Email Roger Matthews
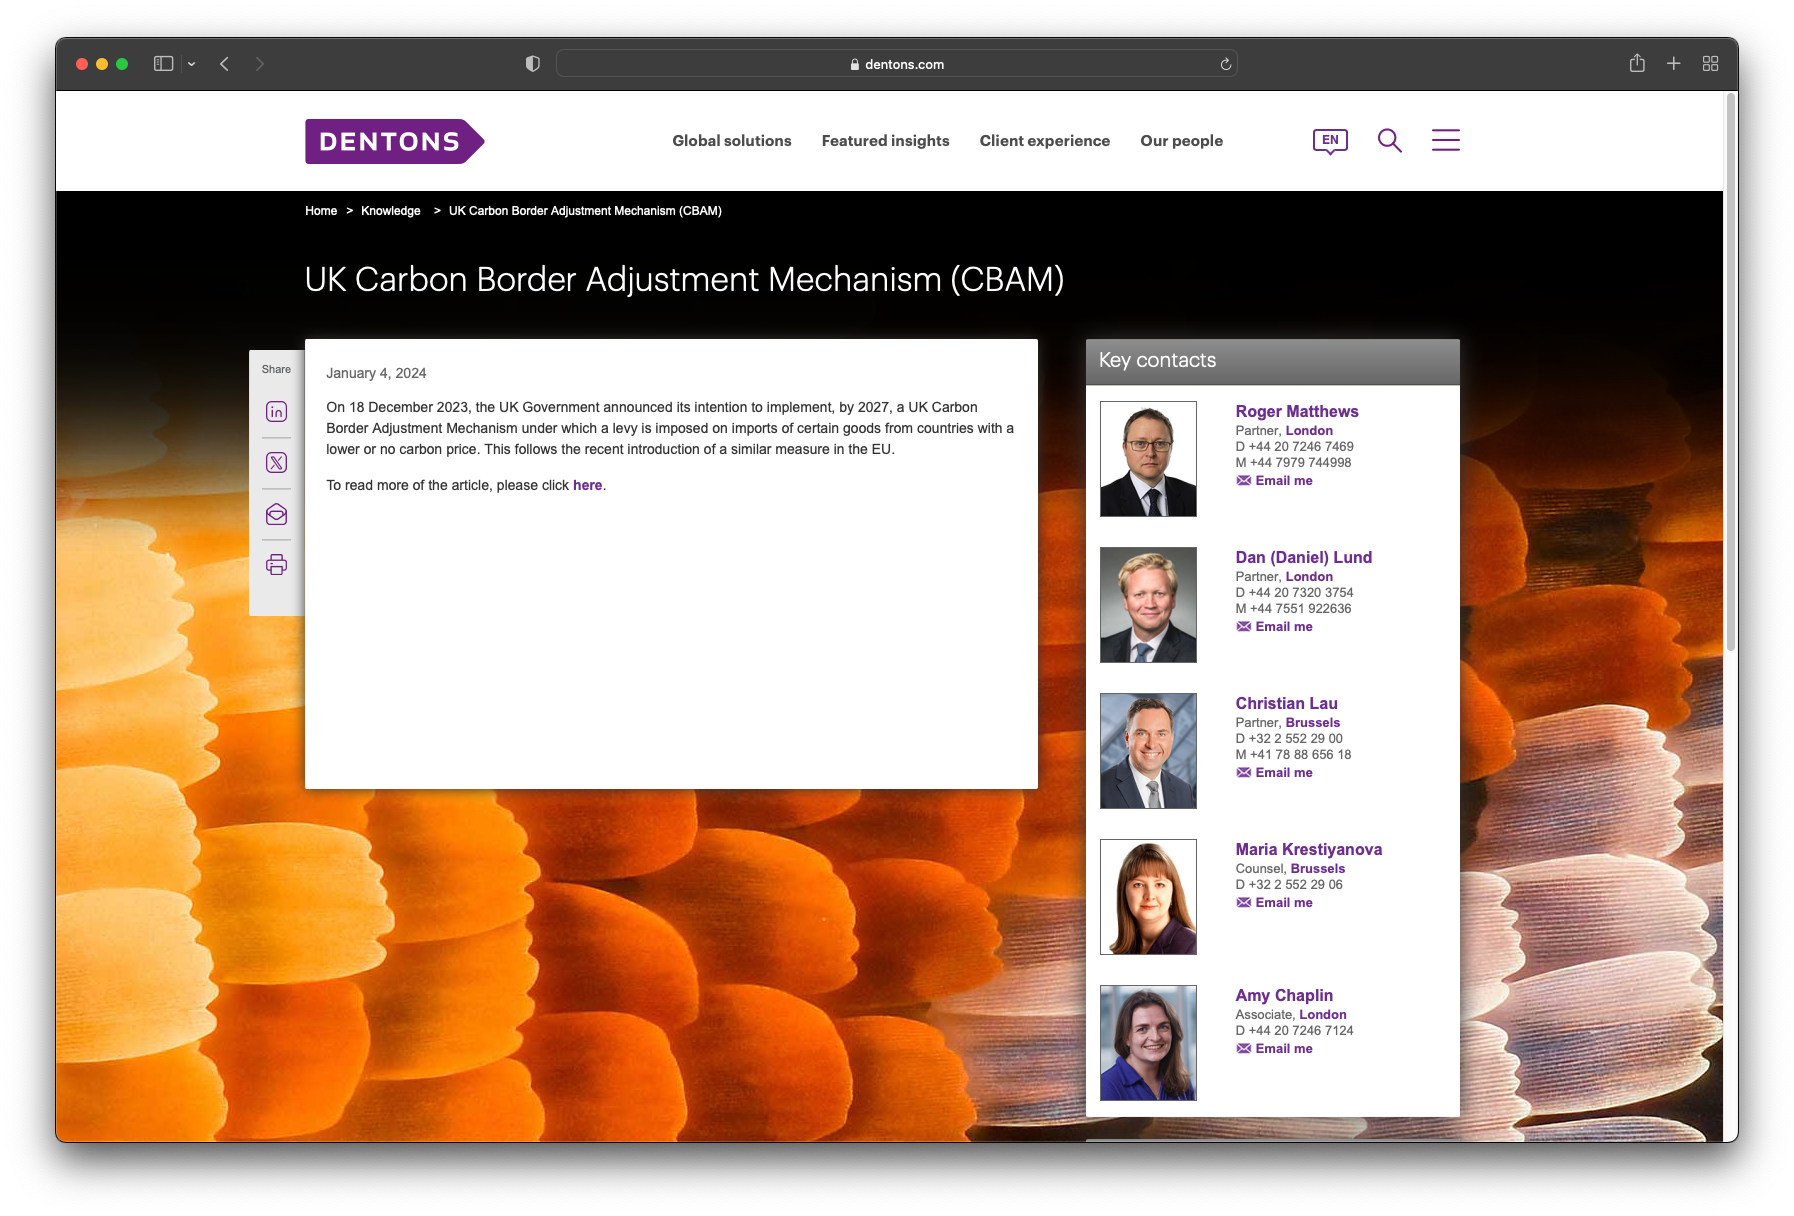The width and height of the screenshot is (1794, 1216). click(1283, 481)
